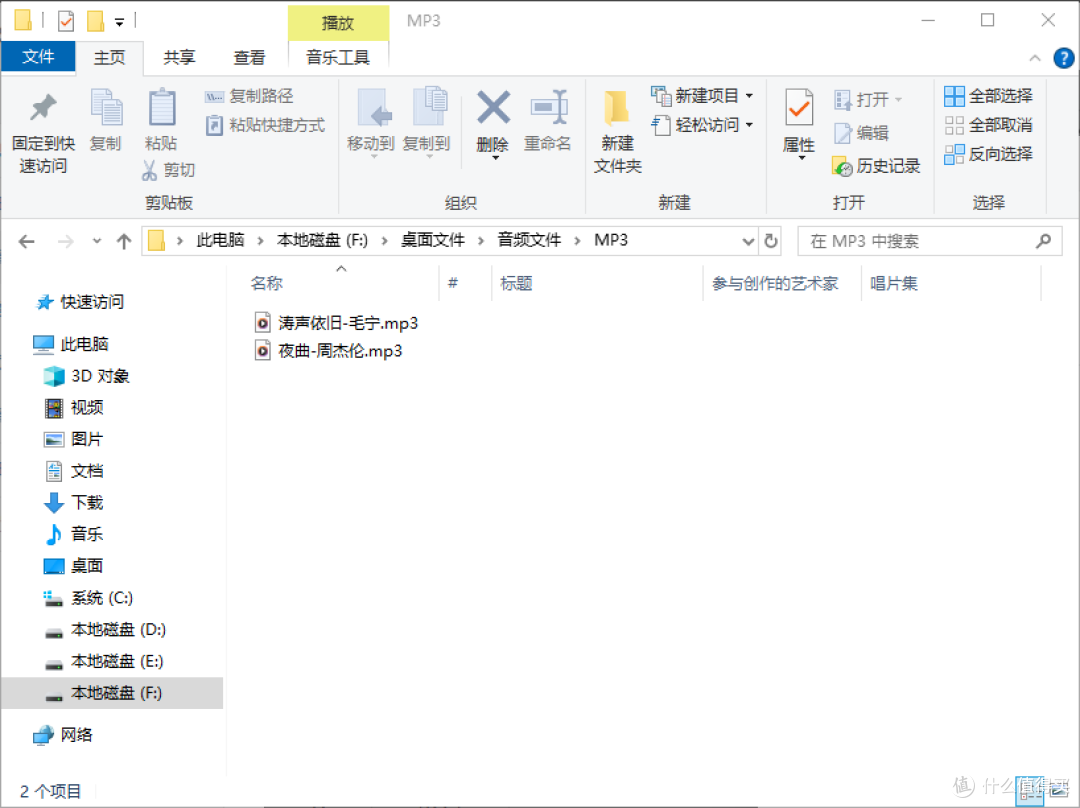1080x808 pixels.
Task: Click Edit (编辑) in ribbon
Action: tap(861, 133)
